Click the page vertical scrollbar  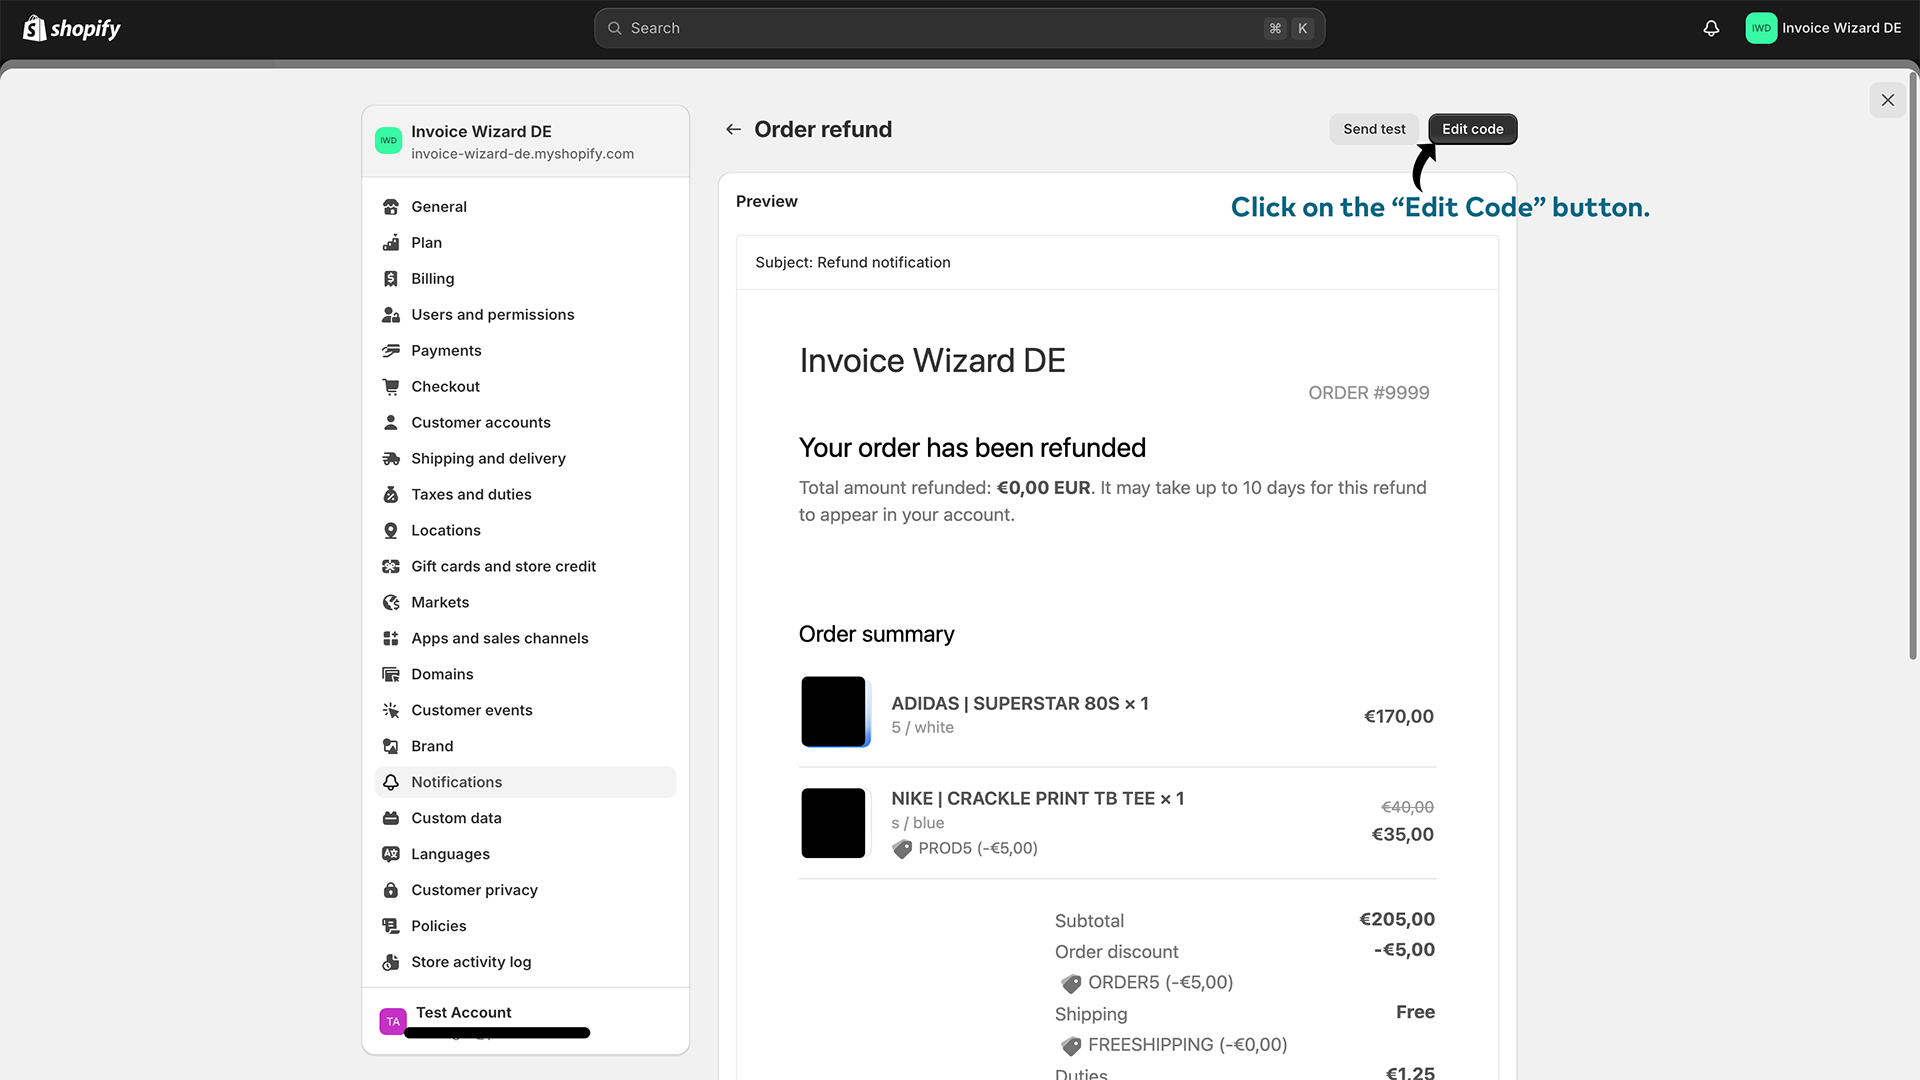(x=1913, y=366)
